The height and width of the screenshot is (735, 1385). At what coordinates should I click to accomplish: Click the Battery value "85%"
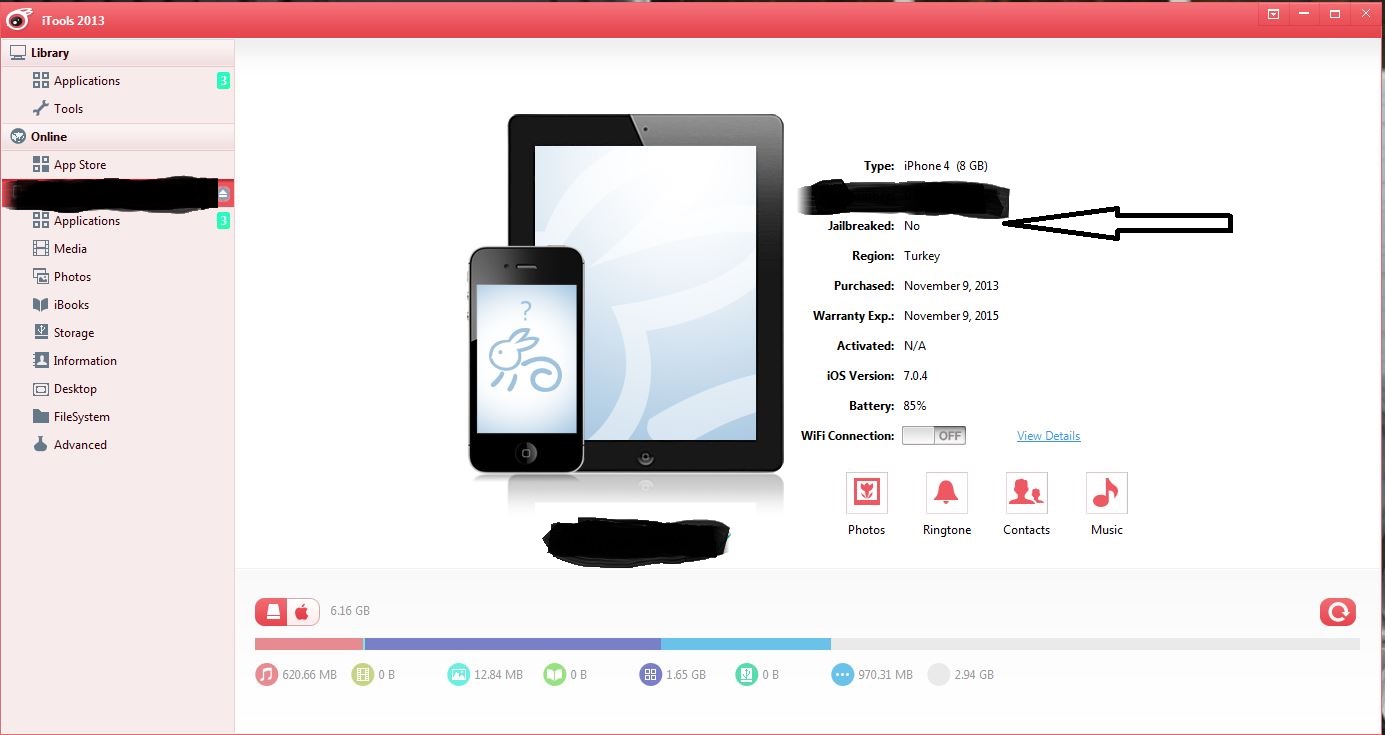[x=915, y=406]
